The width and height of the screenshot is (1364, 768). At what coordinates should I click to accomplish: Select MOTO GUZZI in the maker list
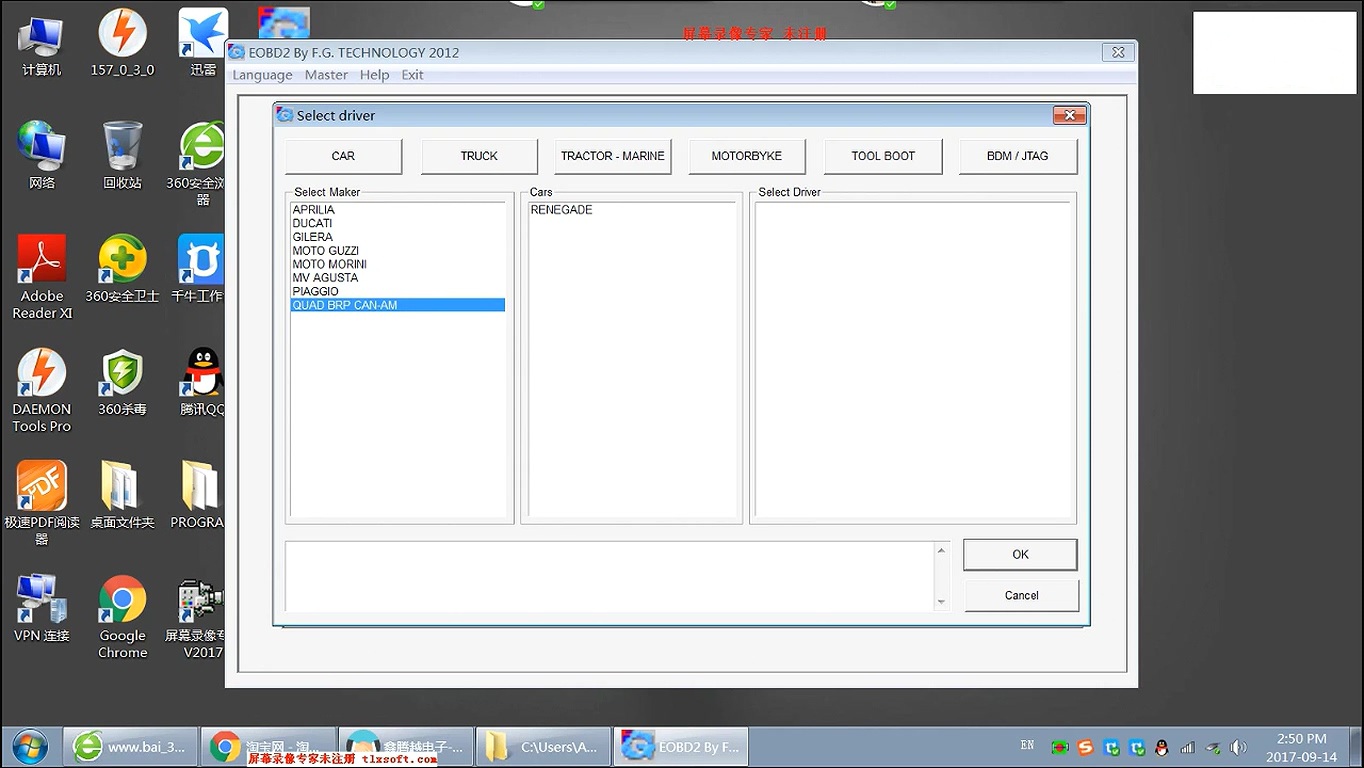click(x=398, y=251)
